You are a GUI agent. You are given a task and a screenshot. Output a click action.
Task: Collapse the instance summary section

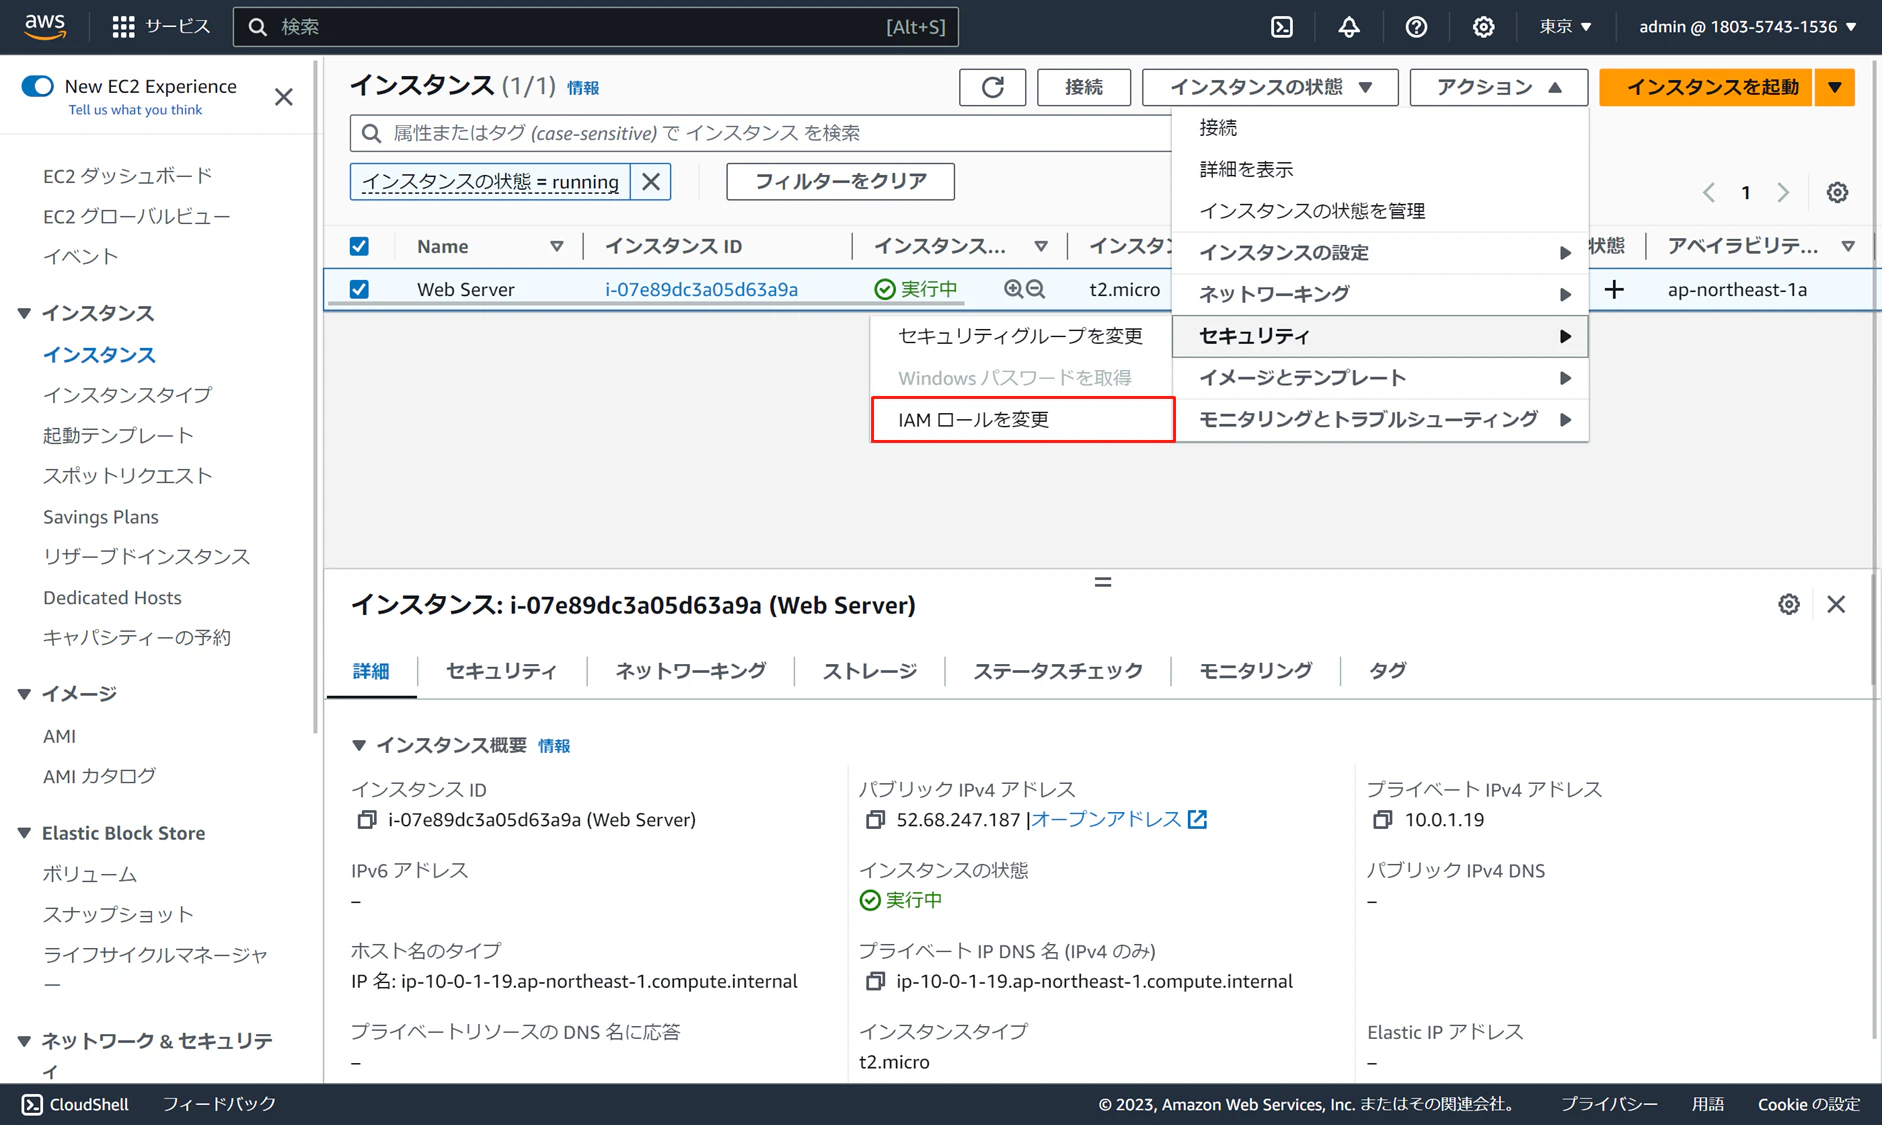tap(359, 745)
